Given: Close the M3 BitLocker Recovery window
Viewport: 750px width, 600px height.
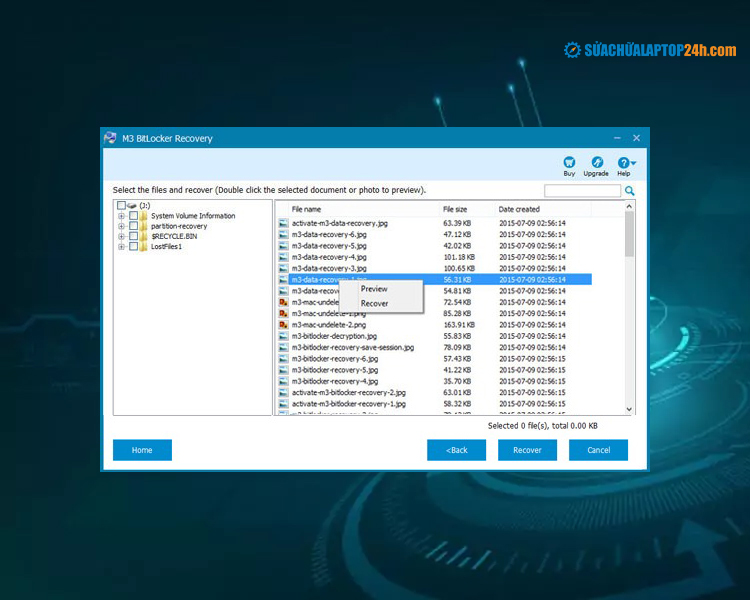Looking at the screenshot, I should pyautogui.click(x=636, y=138).
